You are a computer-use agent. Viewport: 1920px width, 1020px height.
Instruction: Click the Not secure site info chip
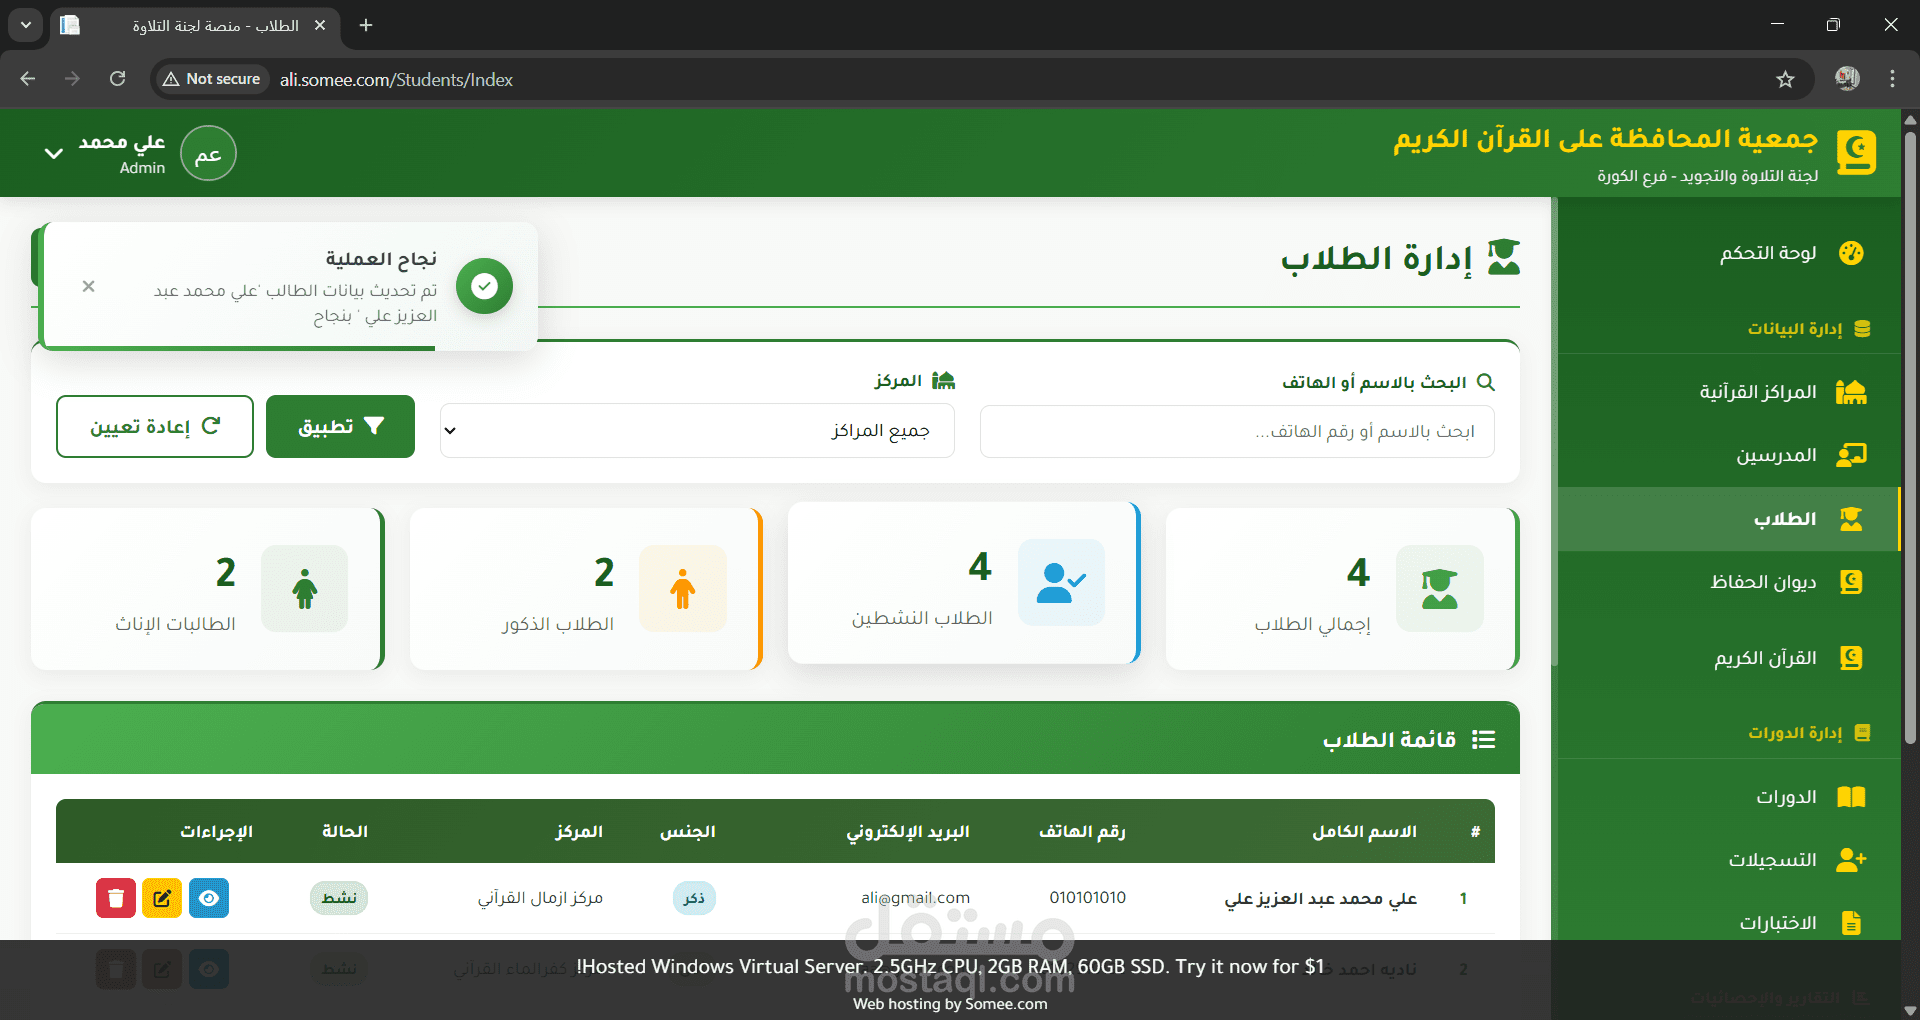212,79
